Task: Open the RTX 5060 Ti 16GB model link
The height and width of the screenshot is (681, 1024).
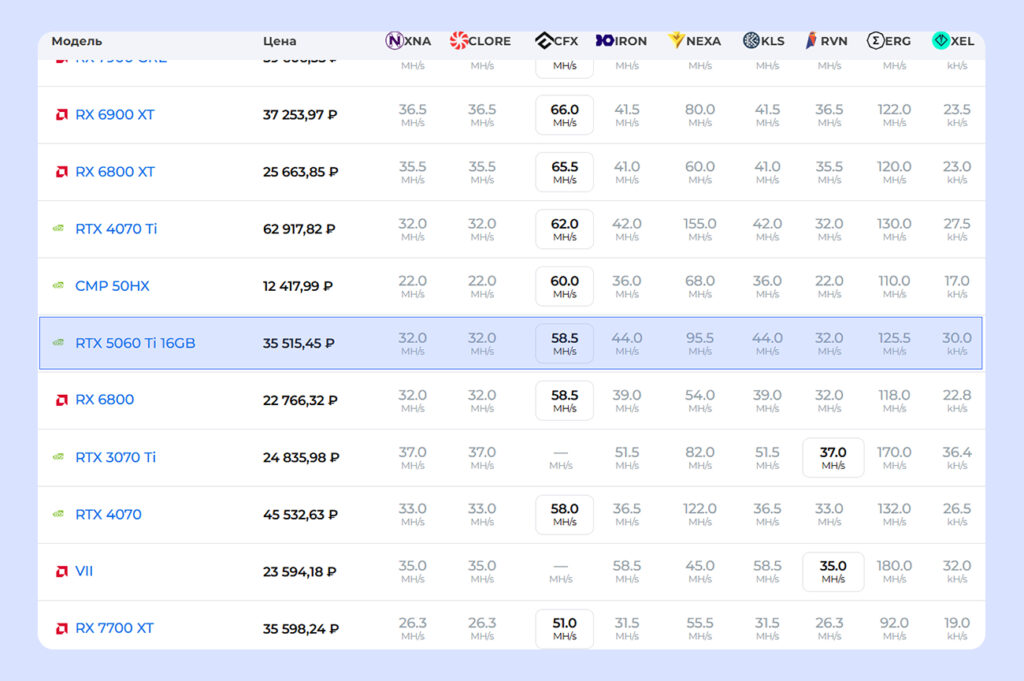Action: [x=135, y=343]
